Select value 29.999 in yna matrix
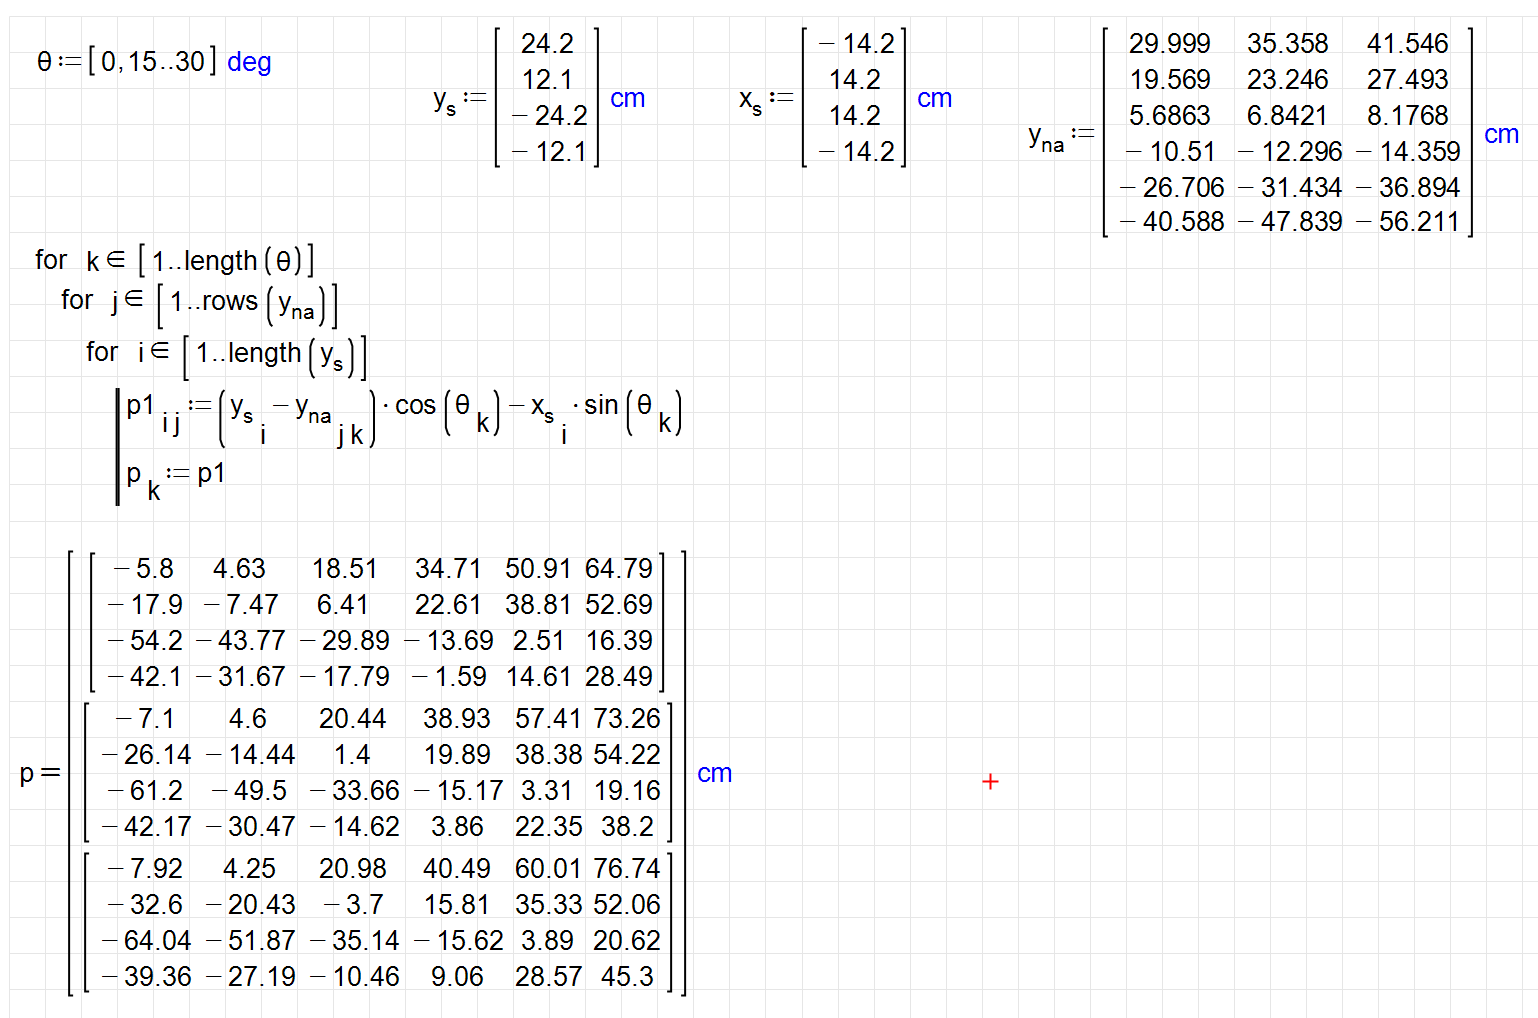This screenshot has height=1018, width=1538. [x=1169, y=44]
